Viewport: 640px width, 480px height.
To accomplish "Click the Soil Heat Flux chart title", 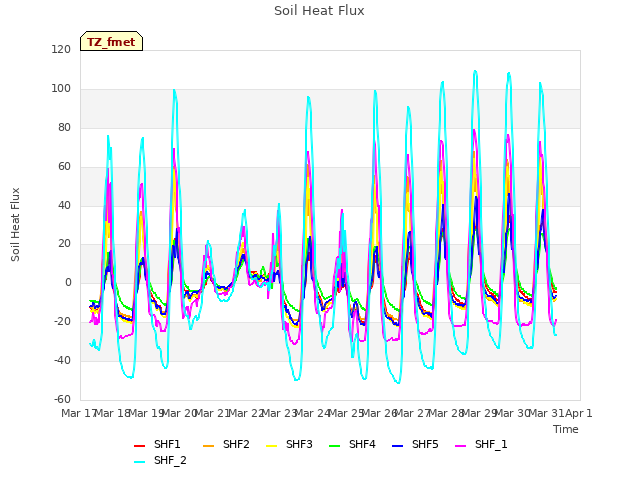I will (x=319, y=11).
